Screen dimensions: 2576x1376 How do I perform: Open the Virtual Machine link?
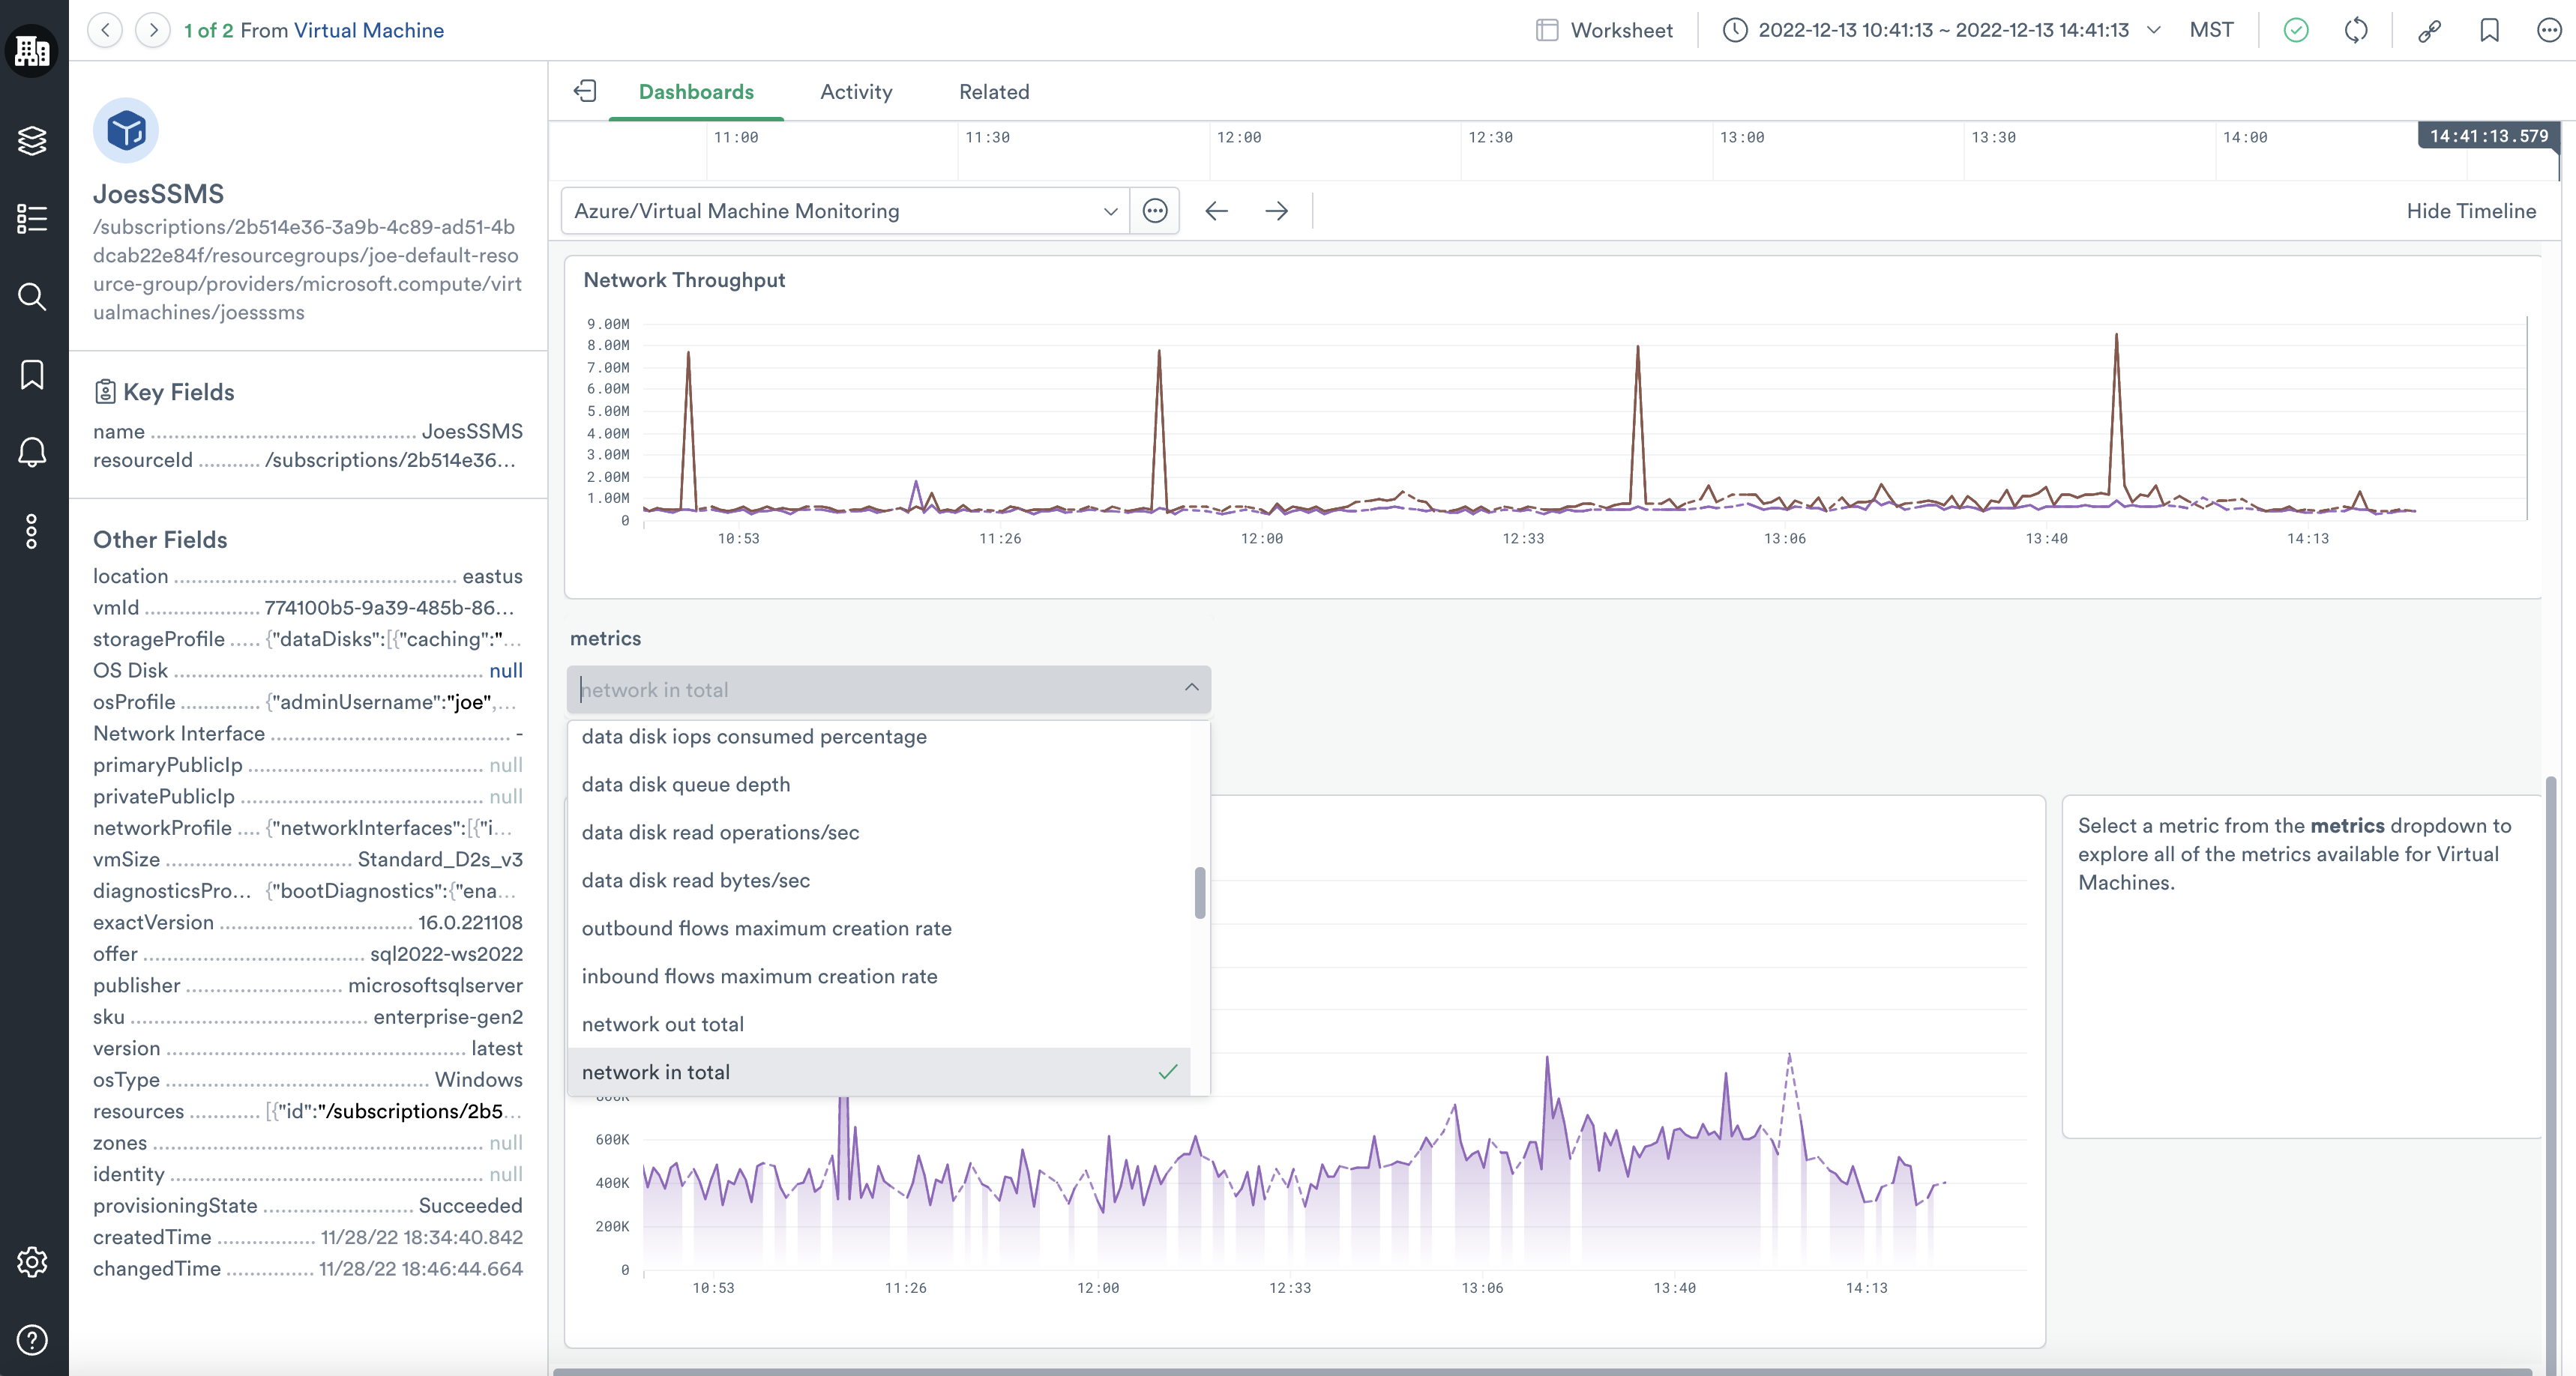pos(369,30)
